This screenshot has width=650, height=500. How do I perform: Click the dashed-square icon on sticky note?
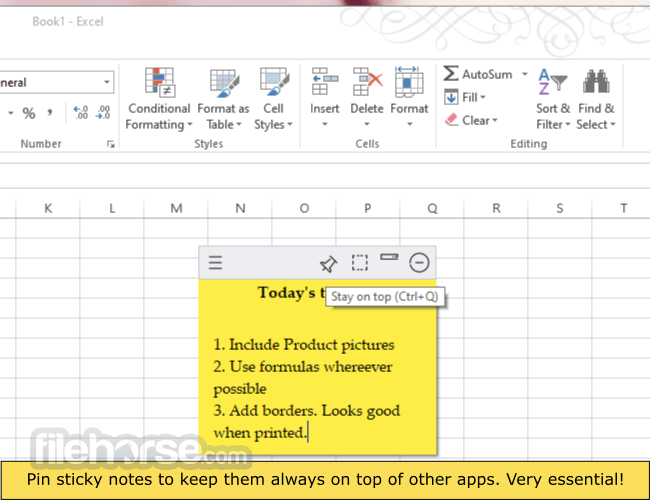tap(359, 263)
